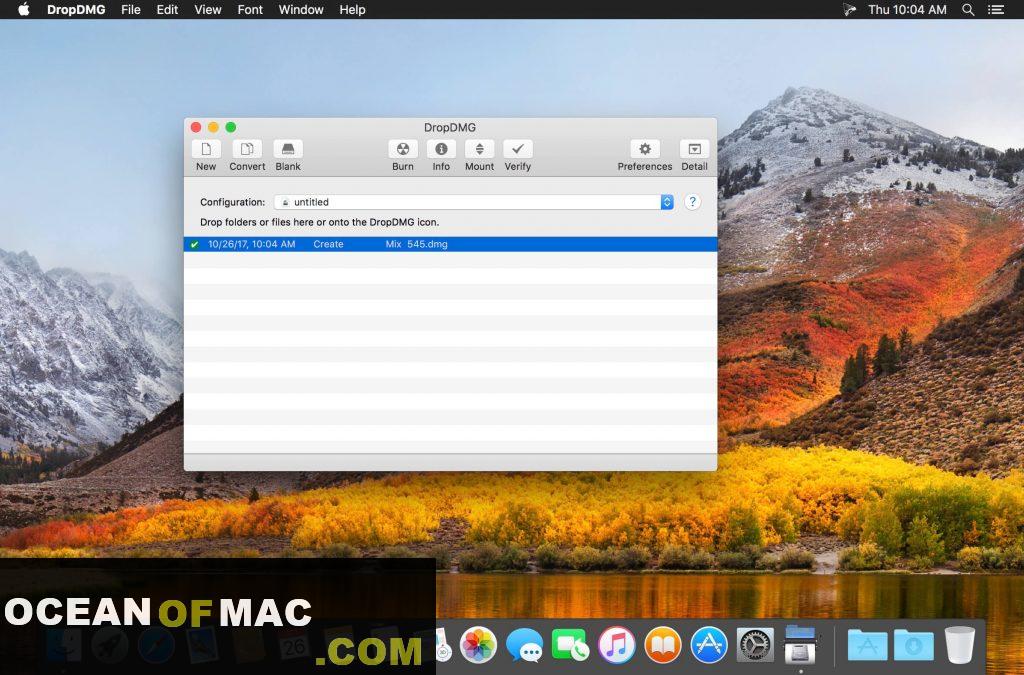Open the Edit menu

click(167, 10)
